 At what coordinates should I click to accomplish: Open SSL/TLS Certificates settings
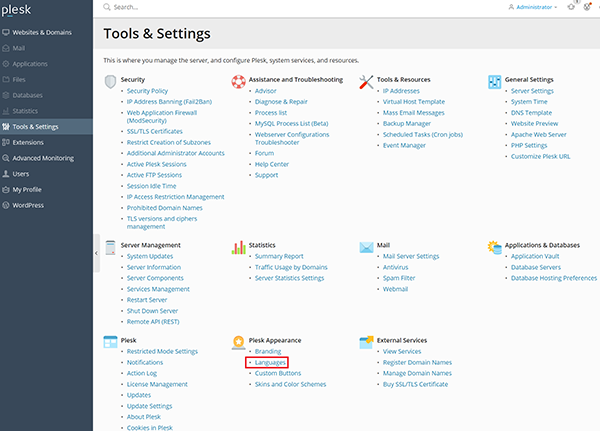point(155,131)
